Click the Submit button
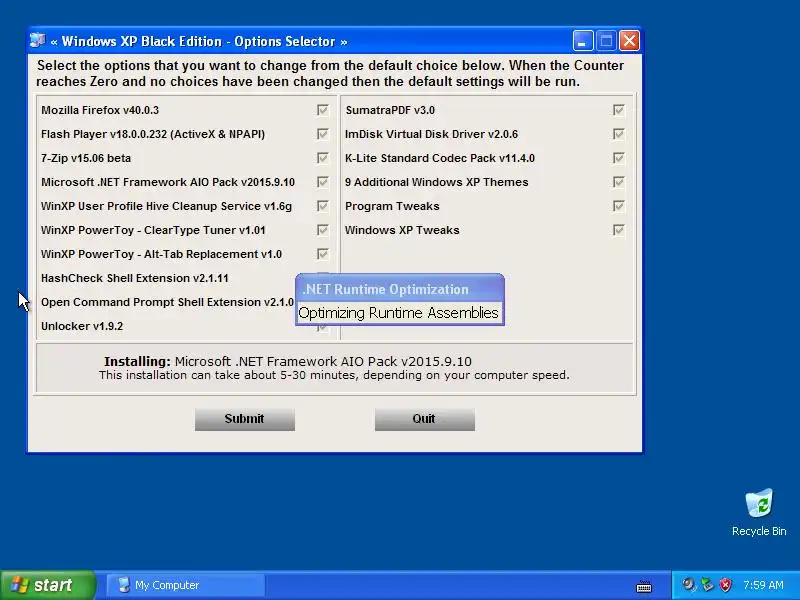Image resolution: width=800 pixels, height=600 pixels. coord(245,419)
